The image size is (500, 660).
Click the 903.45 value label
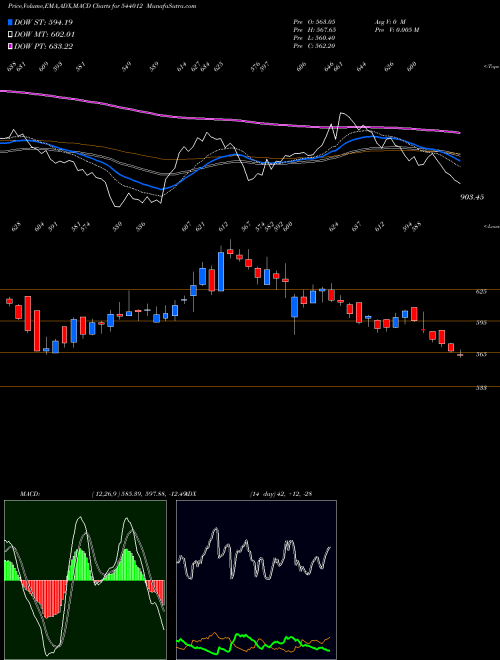coord(472,197)
